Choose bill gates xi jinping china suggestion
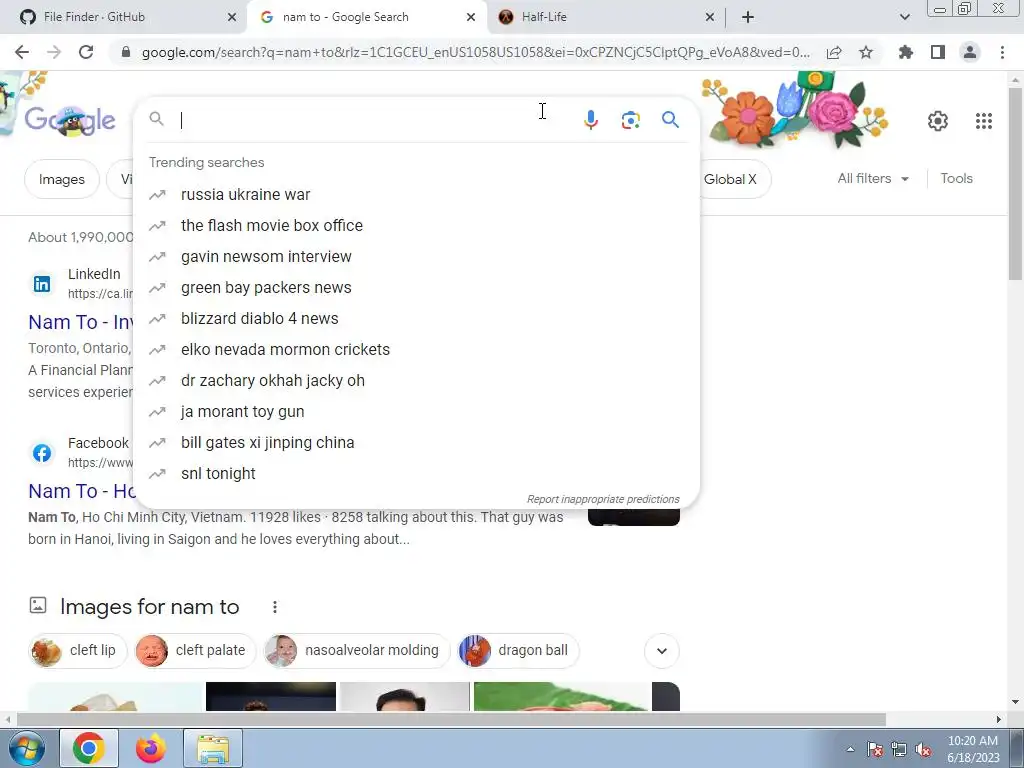Image resolution: width=1024 pixels, height=768 pixels. [416, 443]
